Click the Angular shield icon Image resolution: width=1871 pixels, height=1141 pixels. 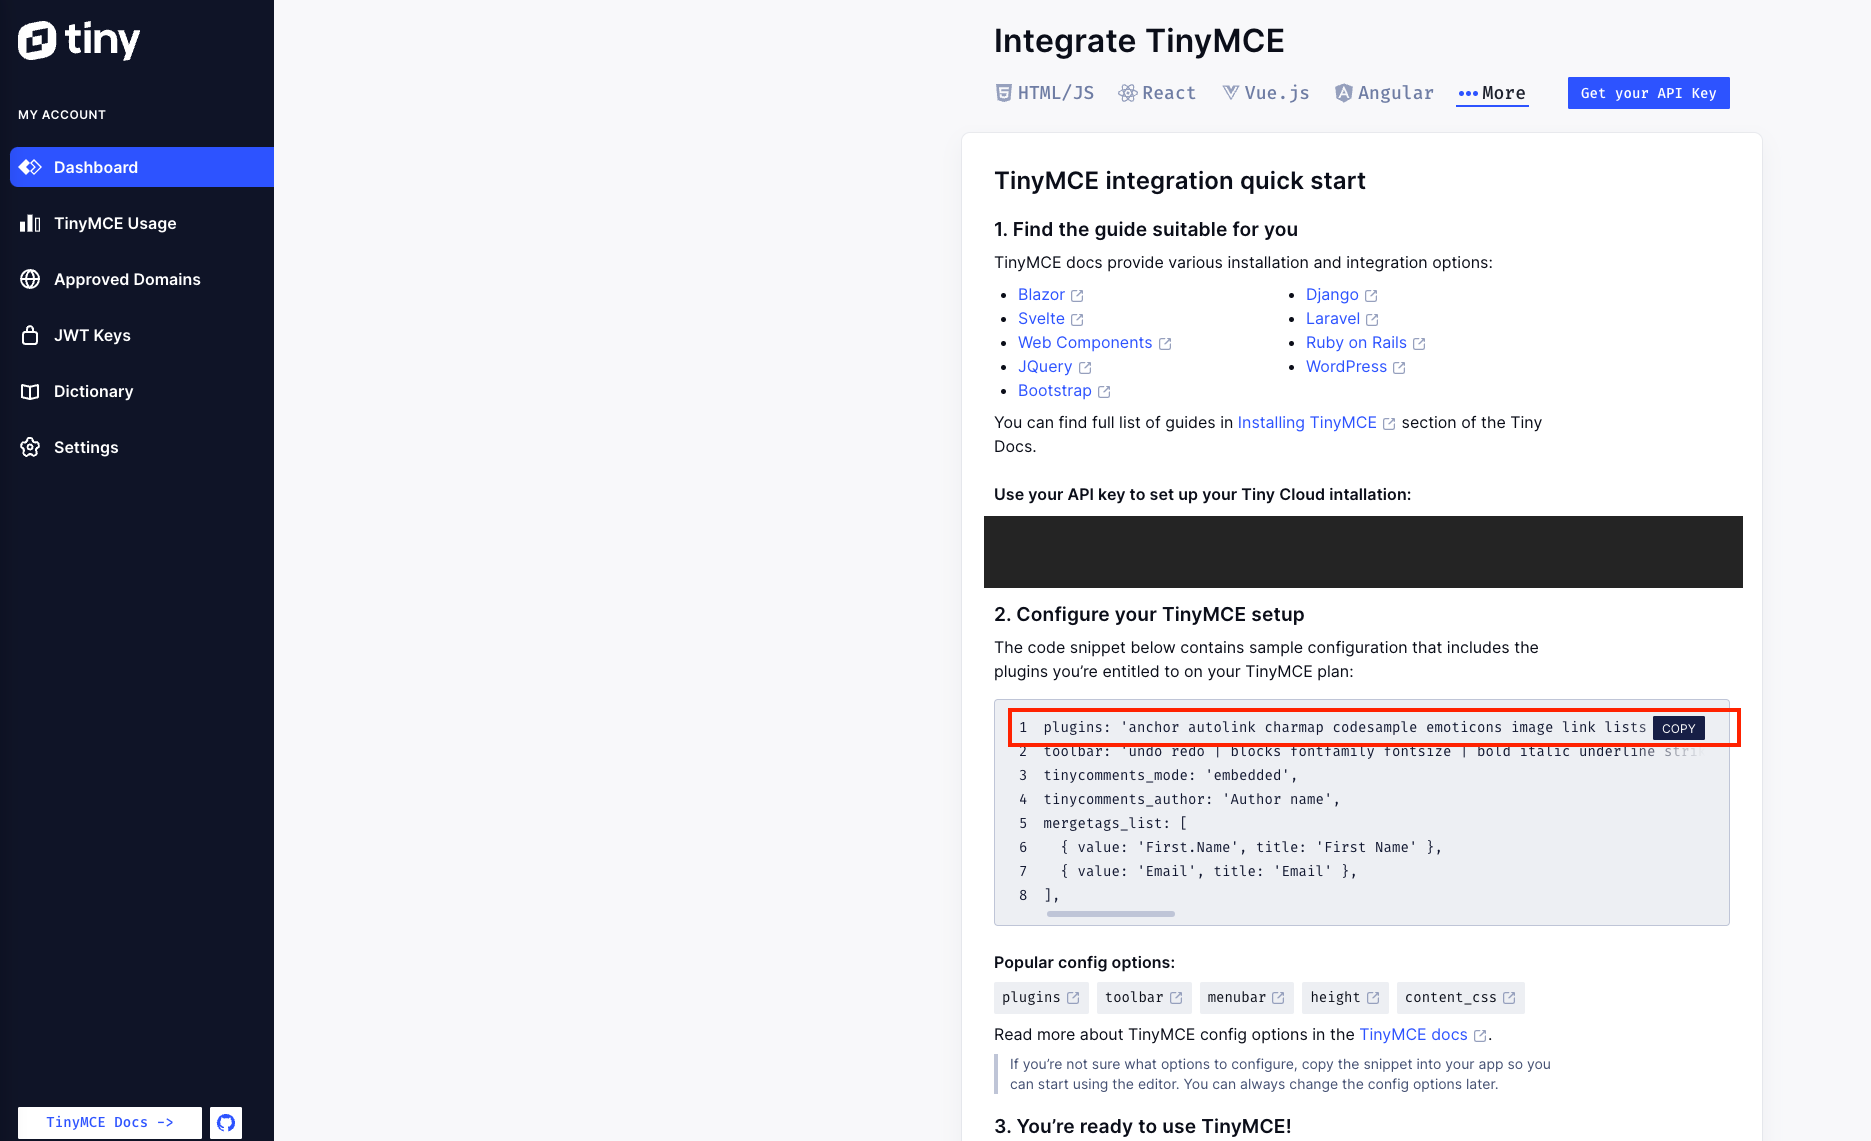pos(1344,93)
